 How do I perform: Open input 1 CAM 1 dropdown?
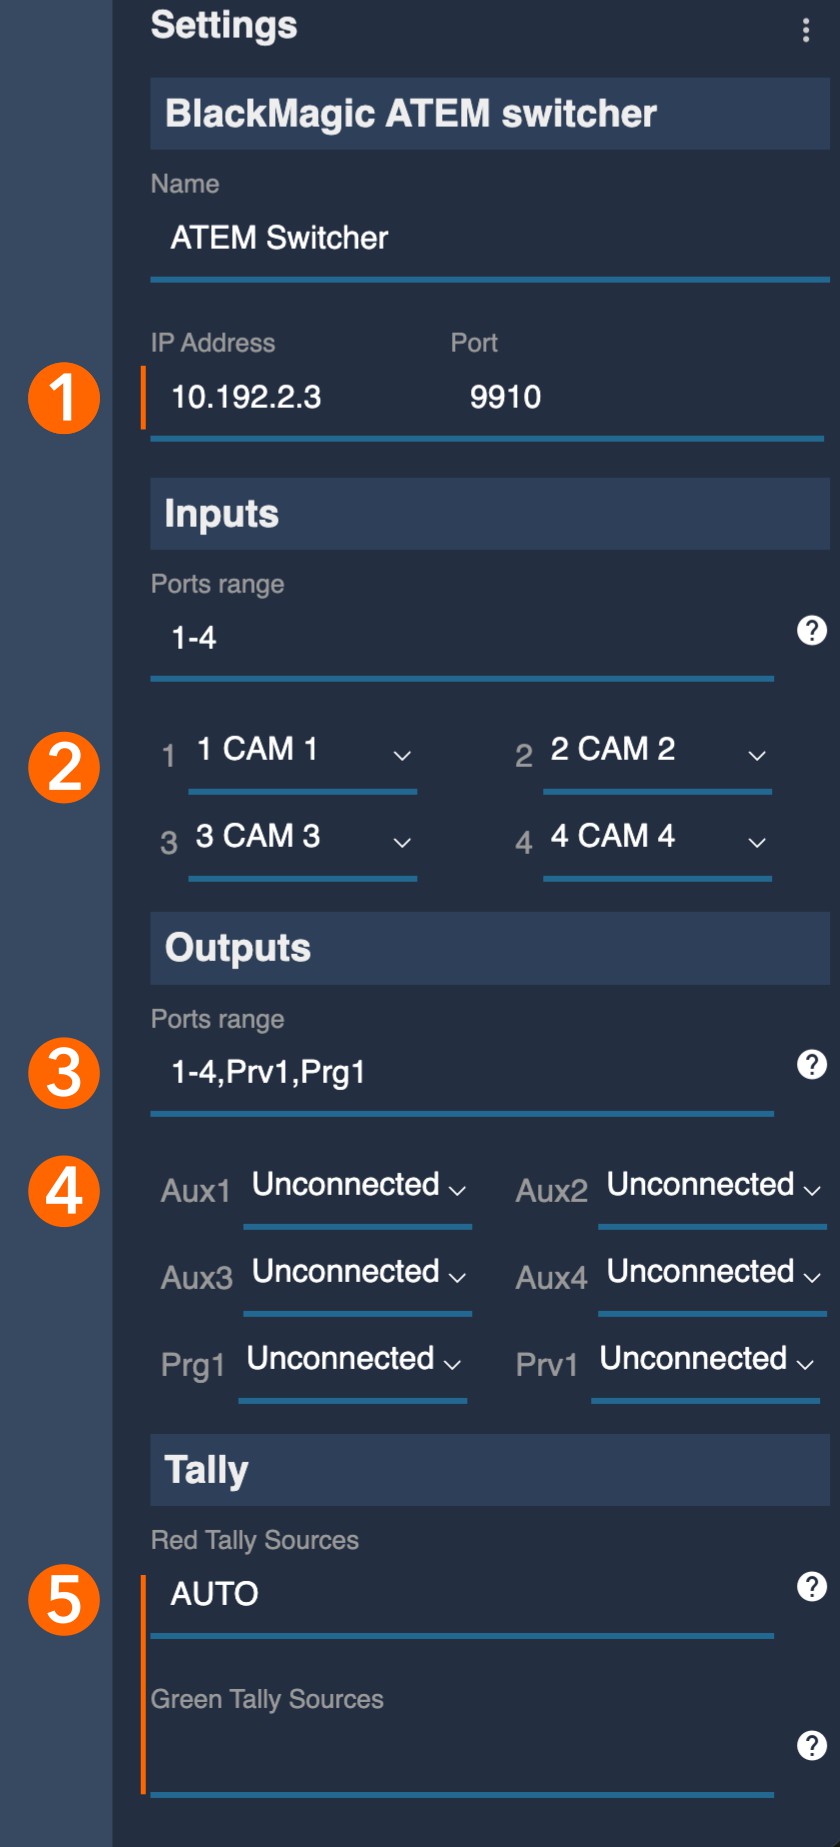(x=302, y=751)
